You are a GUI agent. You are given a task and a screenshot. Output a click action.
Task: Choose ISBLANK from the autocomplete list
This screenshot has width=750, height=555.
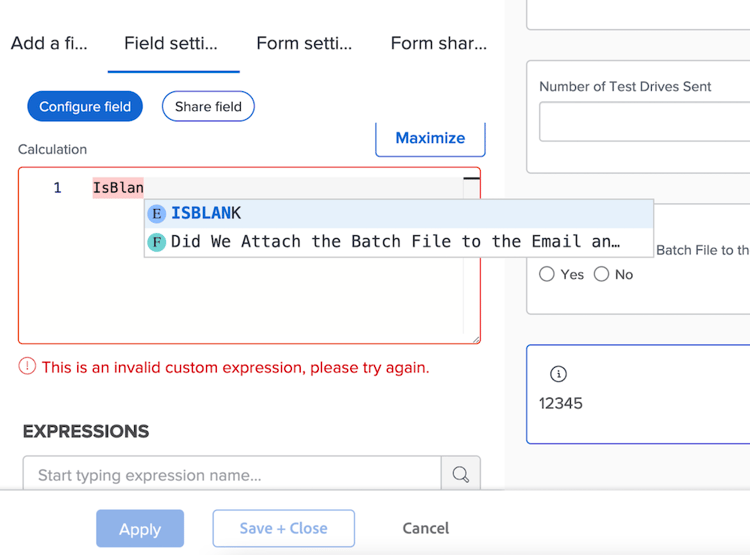pyautogui.click(x=206, y=213)
